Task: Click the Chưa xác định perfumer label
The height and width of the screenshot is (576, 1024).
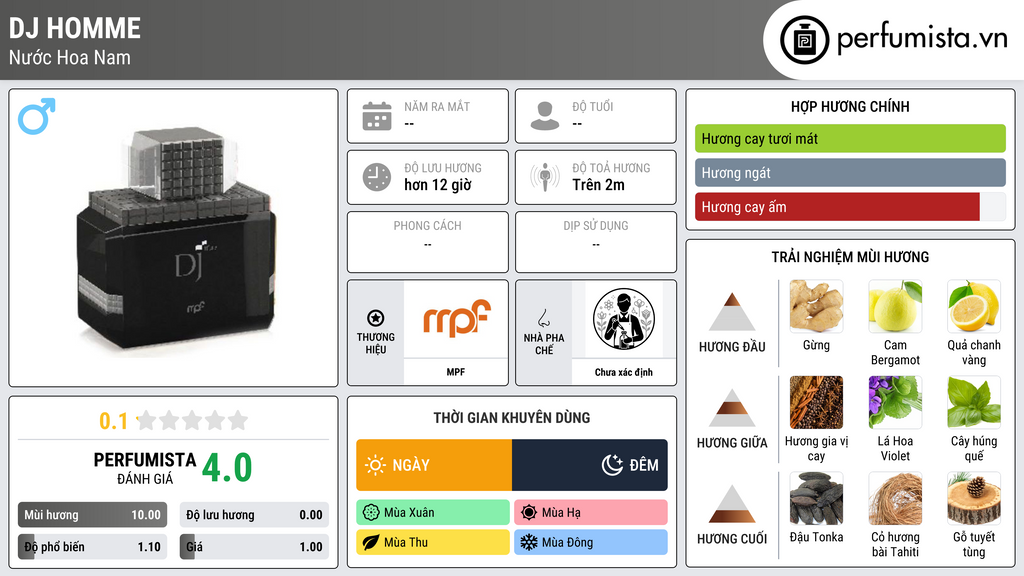Action: (x=624, y=372)
